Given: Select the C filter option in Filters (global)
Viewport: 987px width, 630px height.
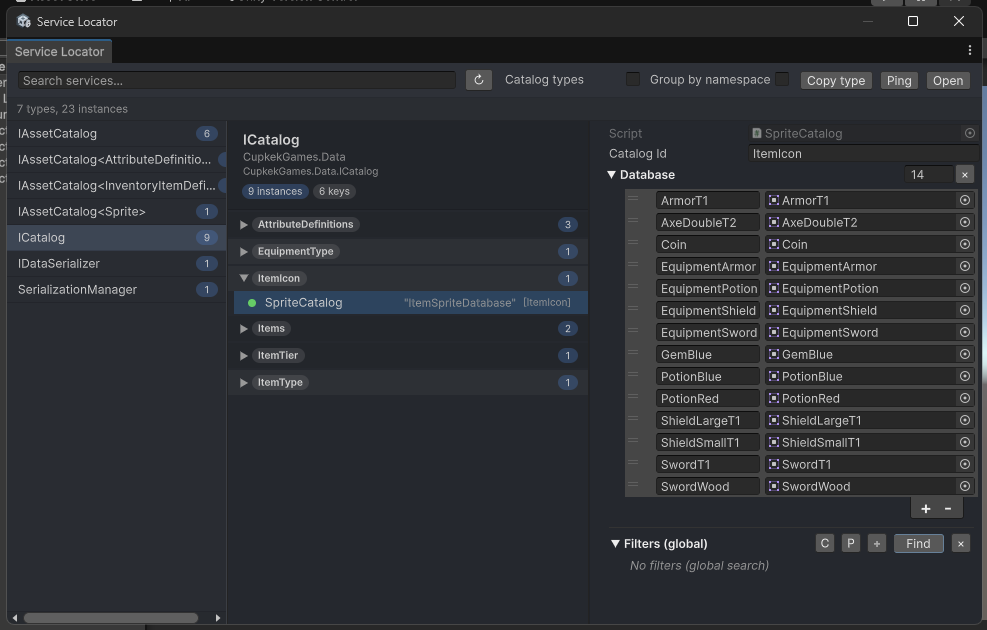Looking at the screenshot, I should tap(824, 543).
